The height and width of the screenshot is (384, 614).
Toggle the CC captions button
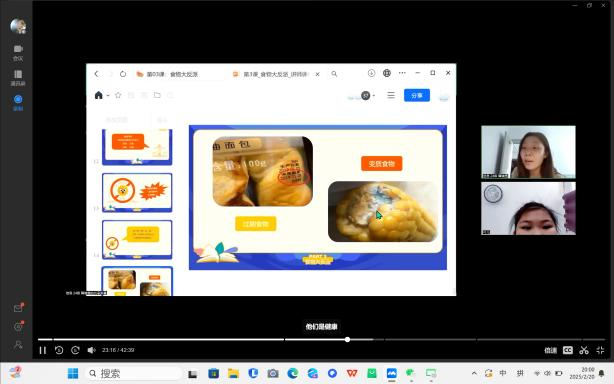tap(567, 350)
